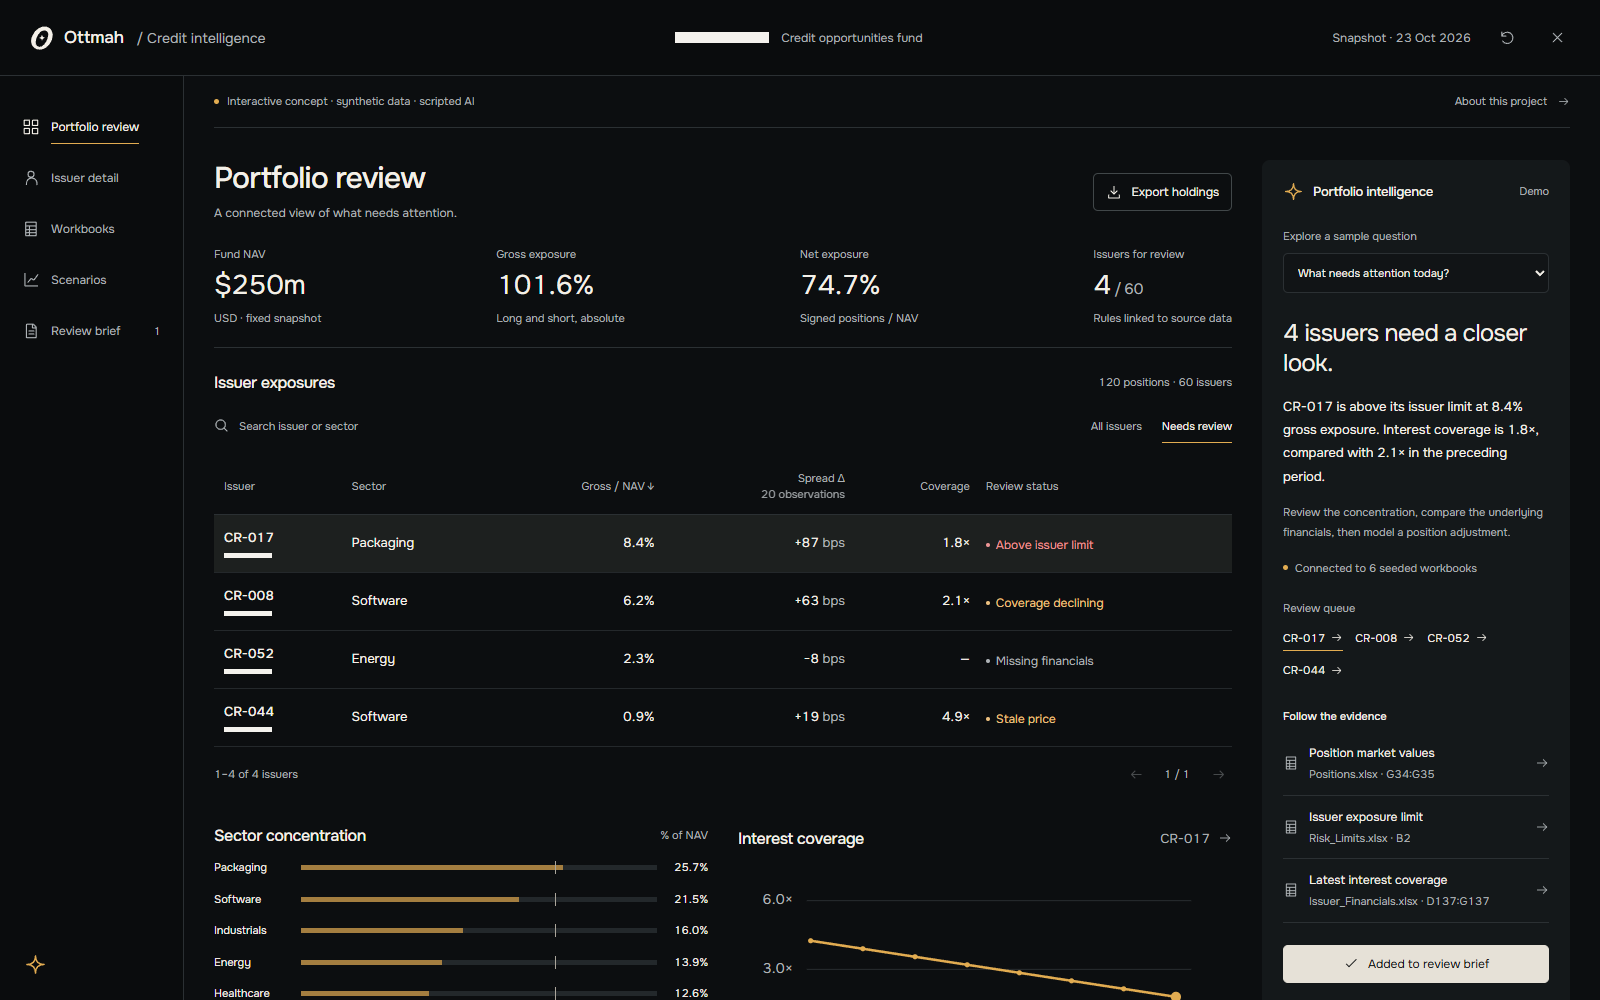Go to next page arrow
This screenshot has width=1600, height=1000.
pos(1219,774)
